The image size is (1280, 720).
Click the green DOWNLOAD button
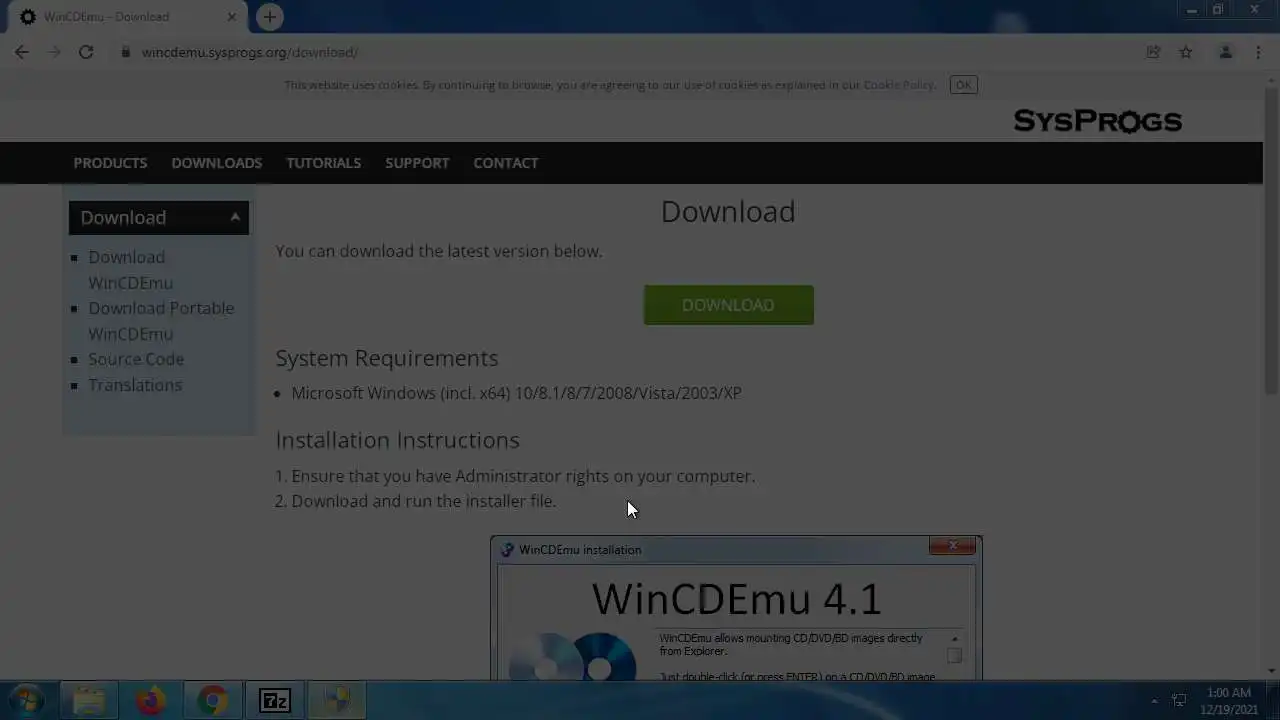[x=728, y=305]
